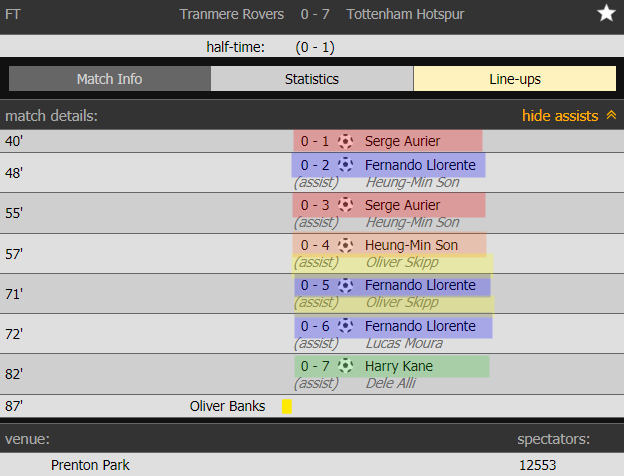The image size is (624, 476).
Task: Collapse assists using the double chevron
Action: [610, 116]
